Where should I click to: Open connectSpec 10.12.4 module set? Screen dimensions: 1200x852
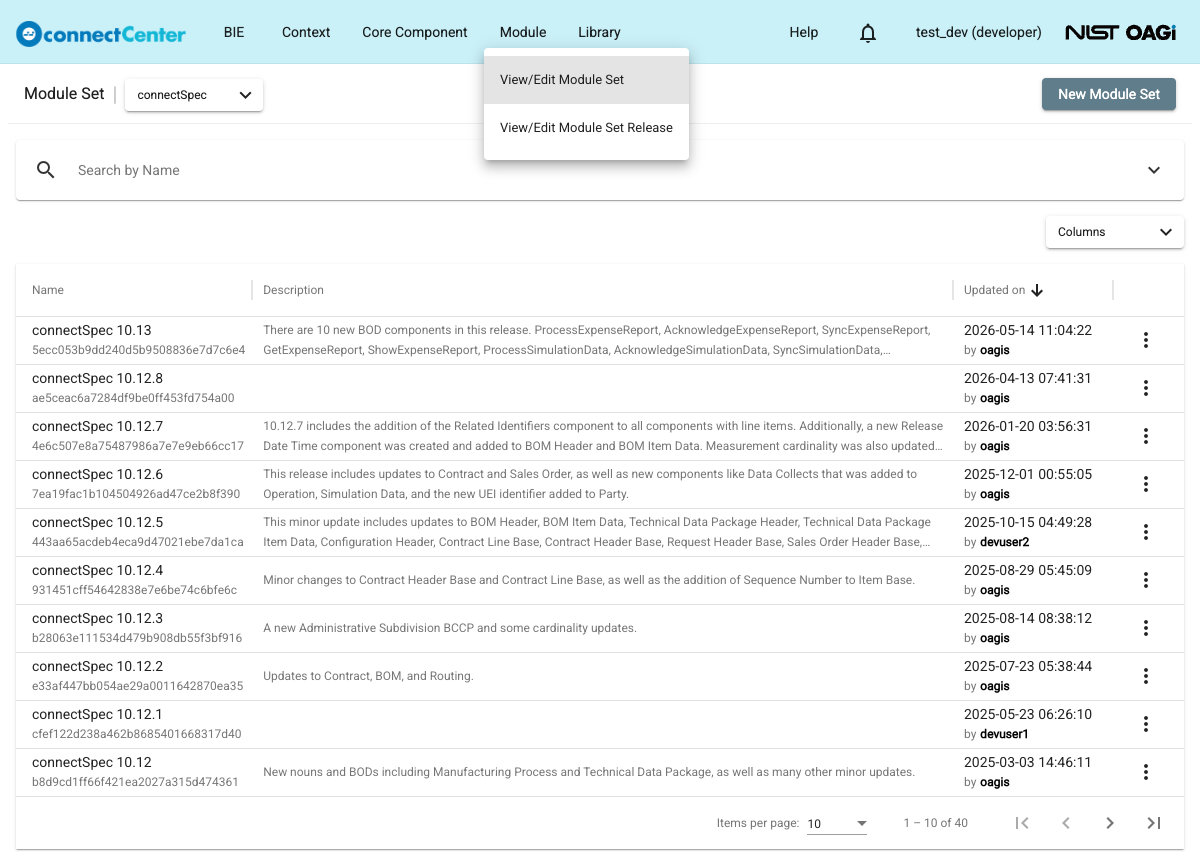97,570
